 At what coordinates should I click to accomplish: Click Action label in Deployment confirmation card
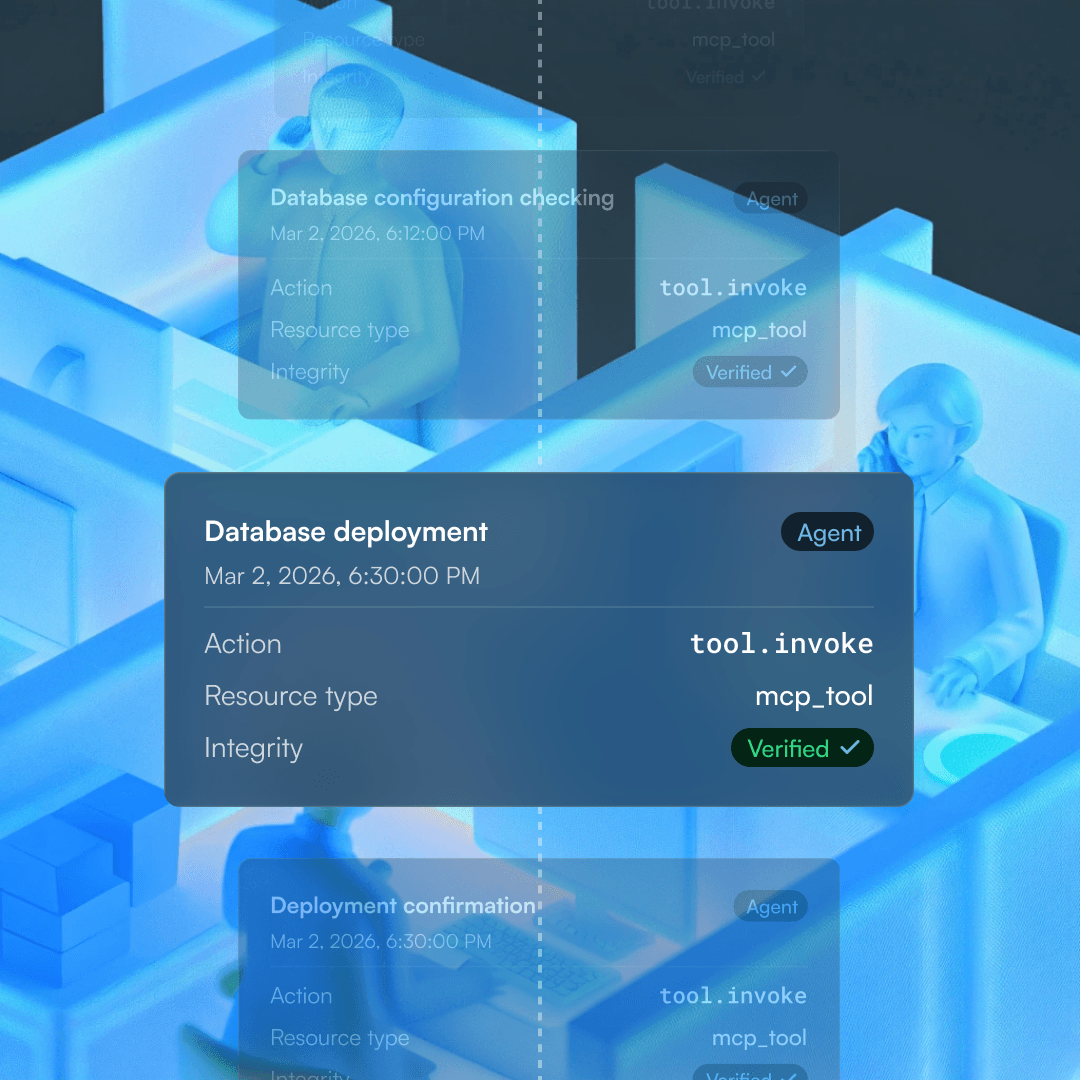[x=301, y=996]
